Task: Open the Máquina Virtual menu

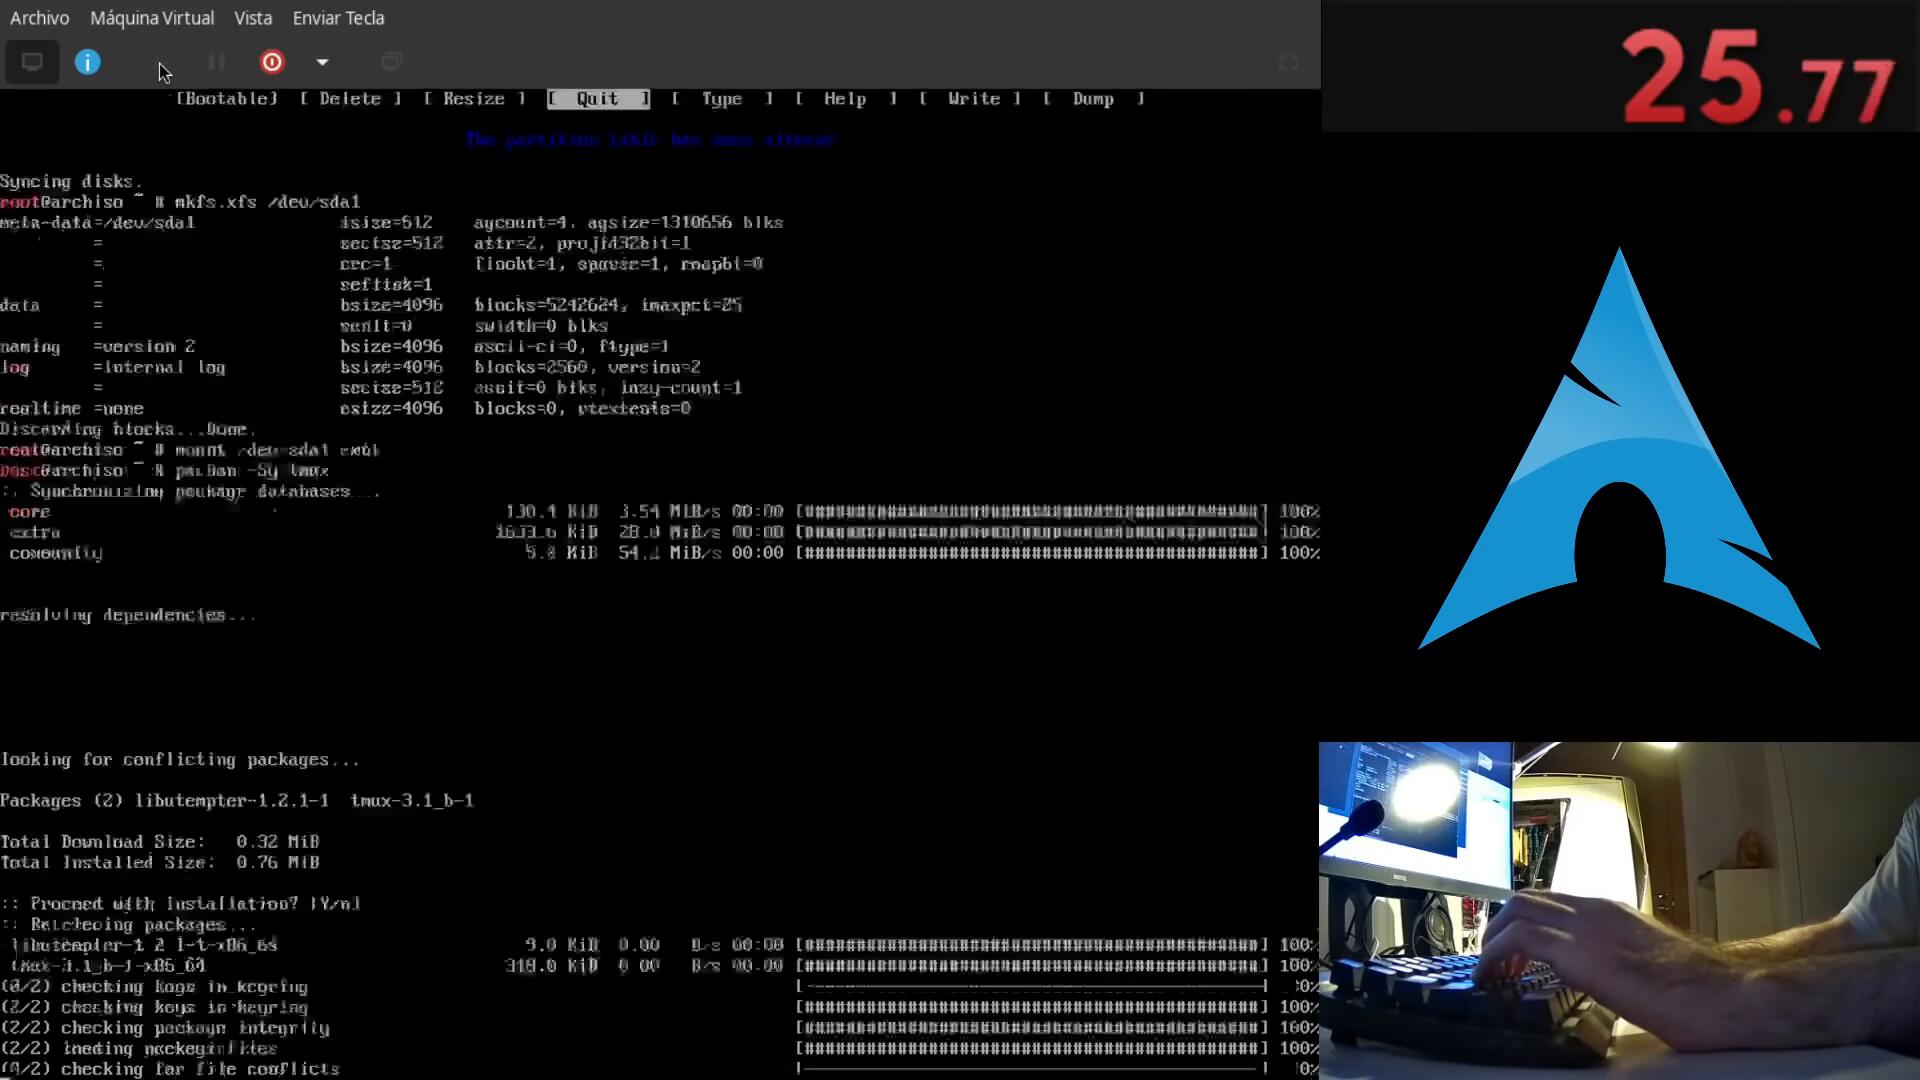Action: pos(152,18)
